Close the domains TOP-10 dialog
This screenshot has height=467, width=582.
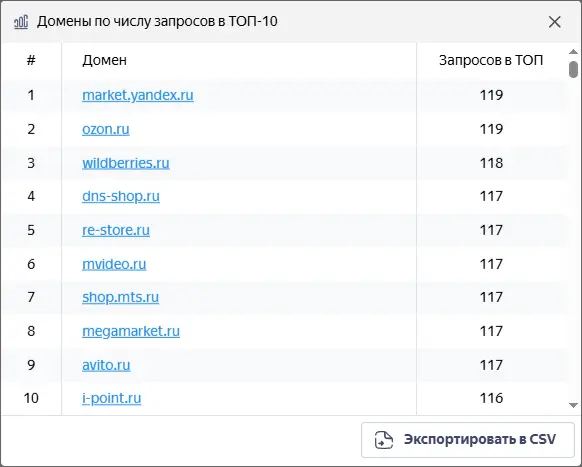(x=555, y=22)
